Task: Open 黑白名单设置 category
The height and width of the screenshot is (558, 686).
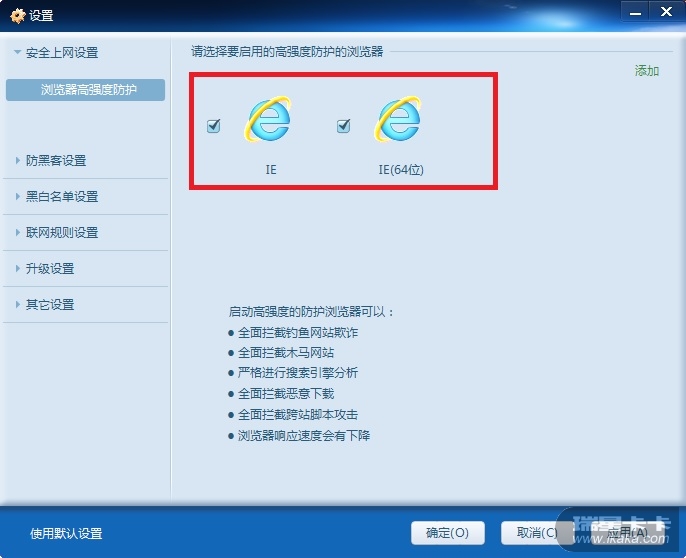Action: [x=62, y=197]
